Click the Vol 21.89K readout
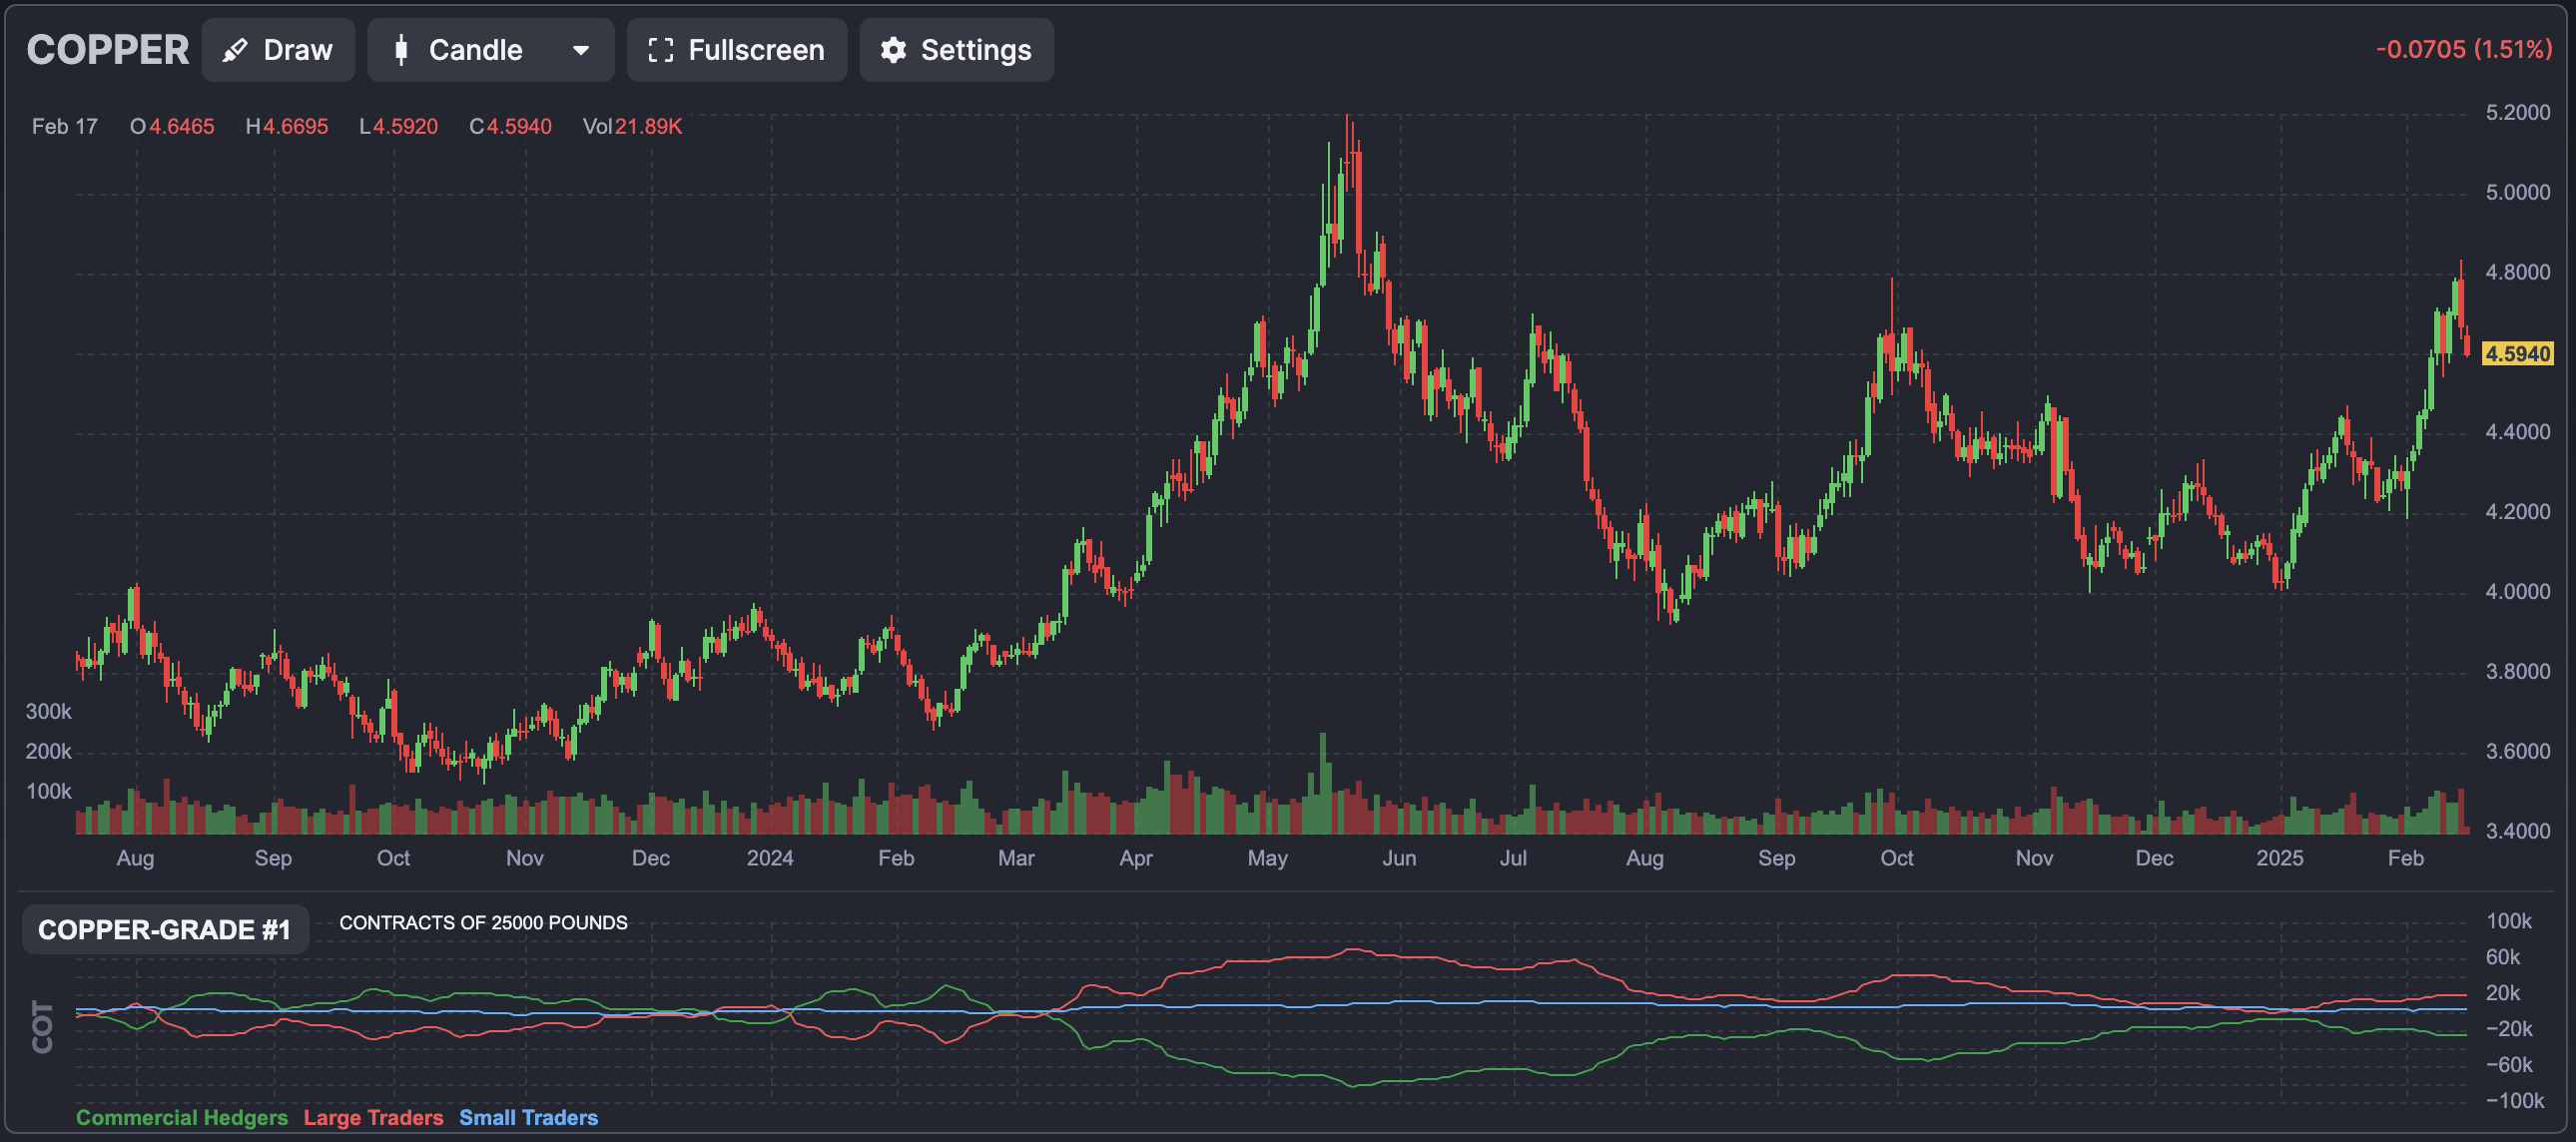 (632, 126)
